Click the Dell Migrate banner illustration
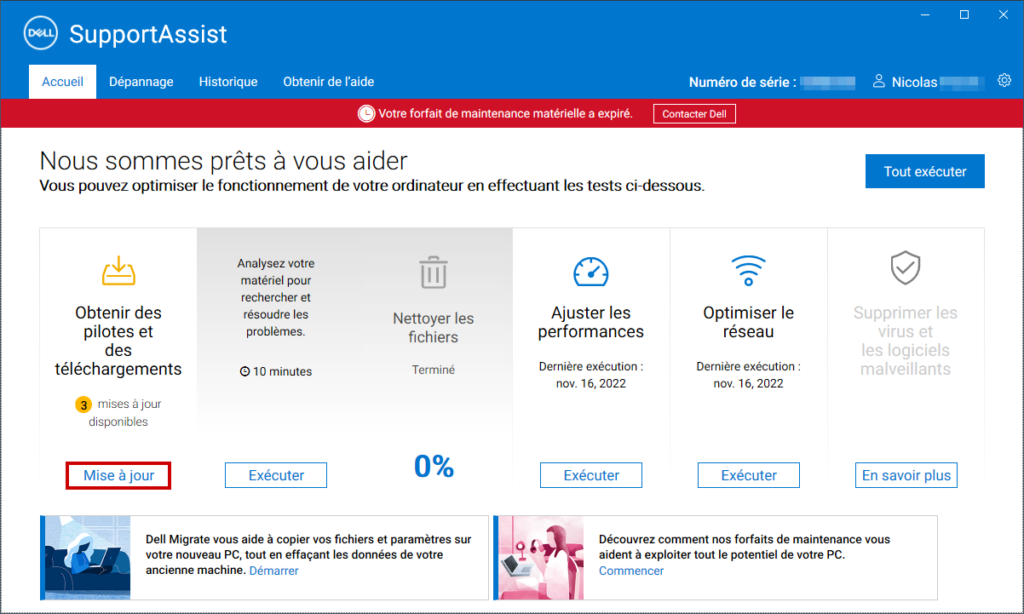Image resolution: width=1024 pixels, height=614 pixels. (88, 558)
